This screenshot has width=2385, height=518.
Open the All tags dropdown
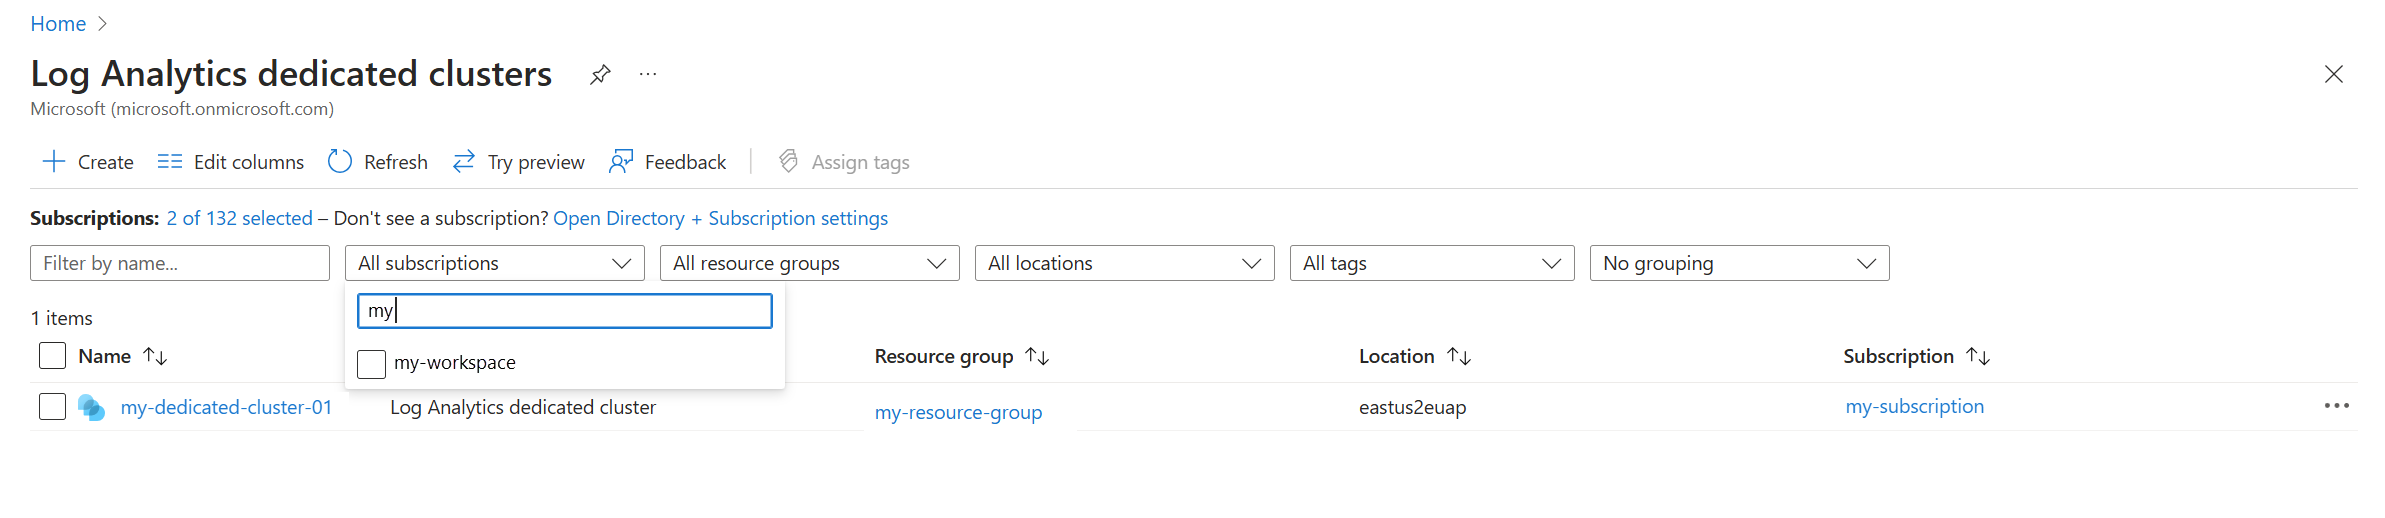pyautogui.click(x=1431, y=263)
